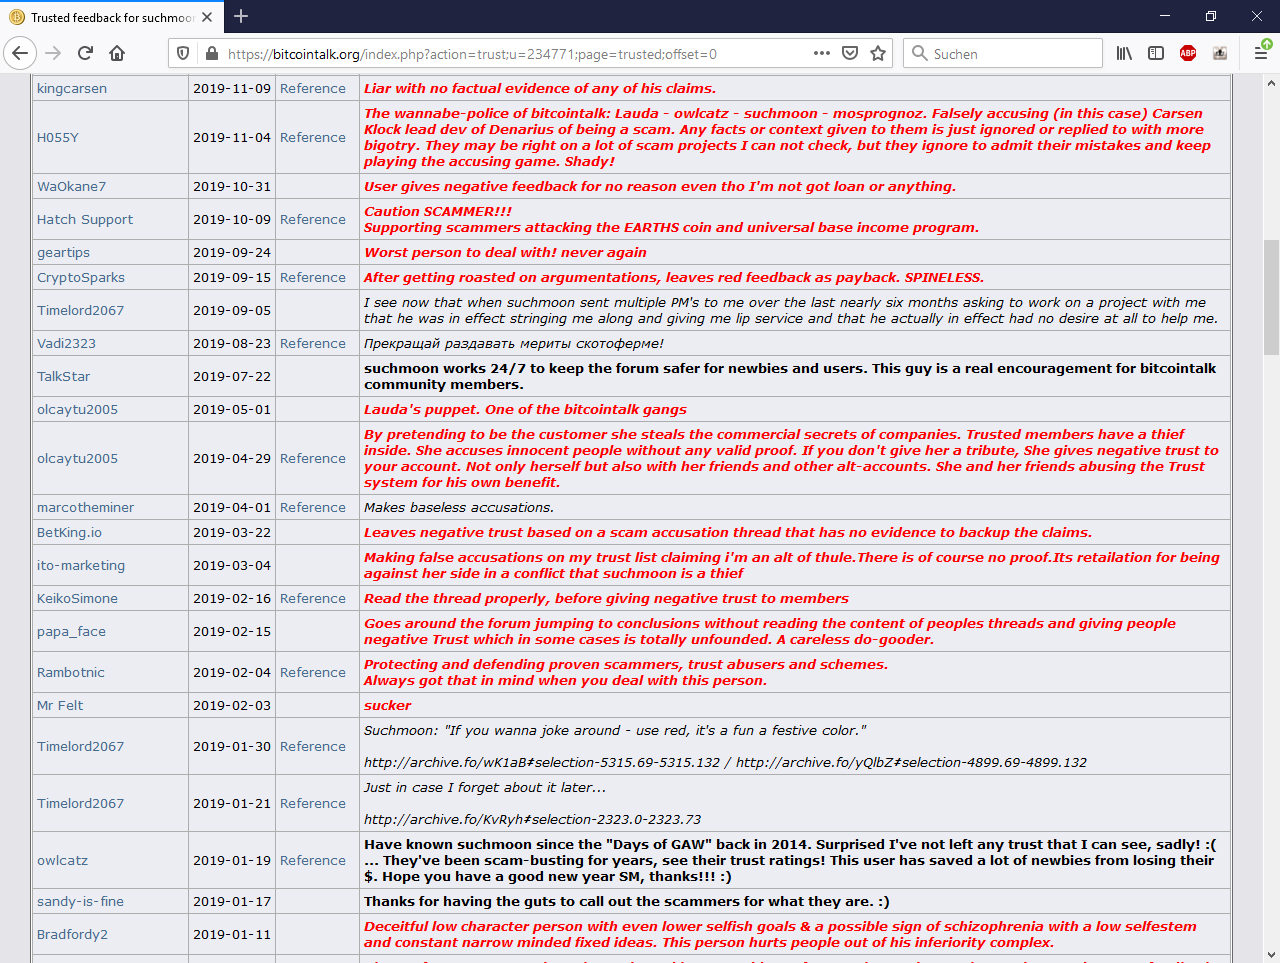Go back to the previous page
This screenshot has height=963, width=1280.
(x=20, y=53)
